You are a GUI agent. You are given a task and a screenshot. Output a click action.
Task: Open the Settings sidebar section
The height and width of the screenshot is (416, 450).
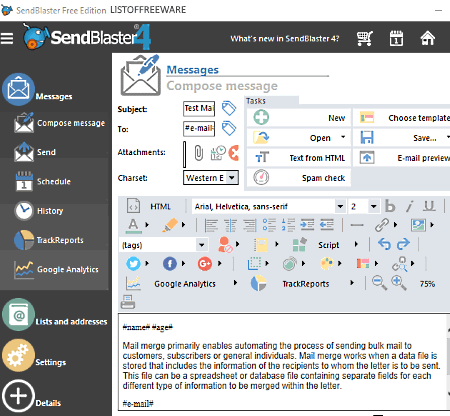tap(34, 356)
